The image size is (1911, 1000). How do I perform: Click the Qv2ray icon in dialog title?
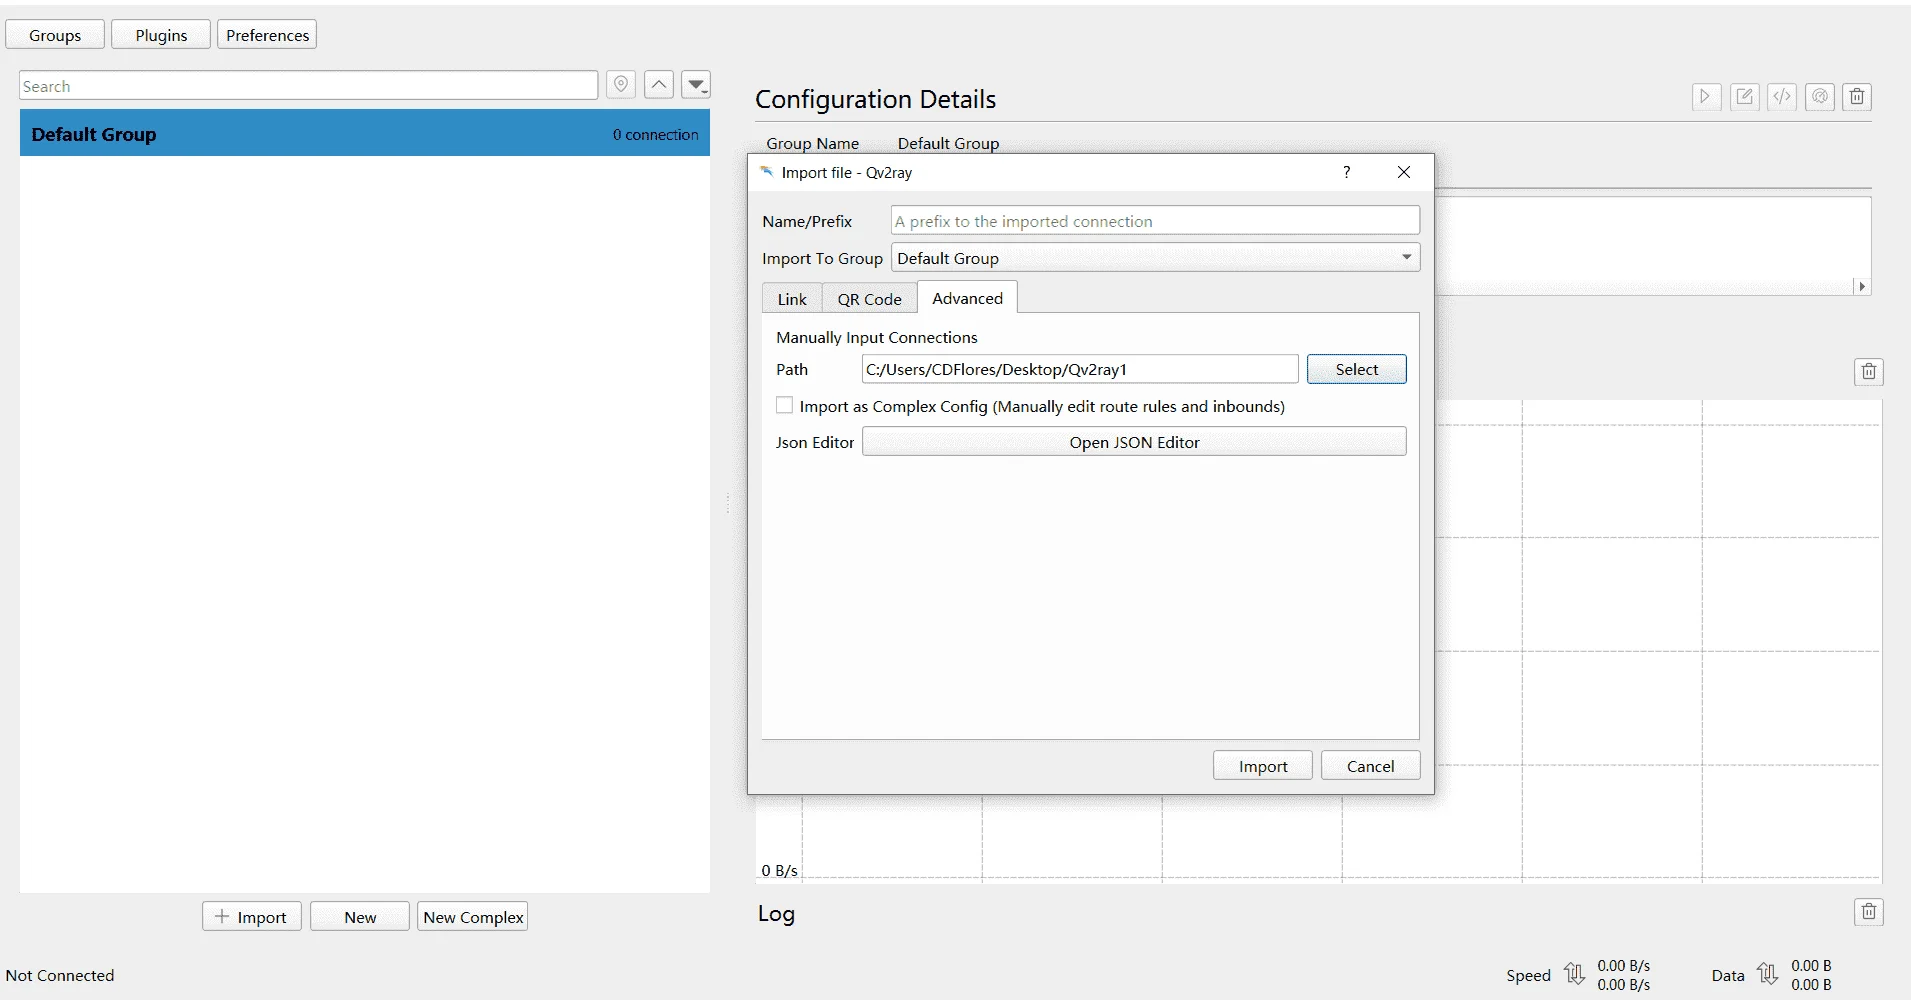(767, 171)
